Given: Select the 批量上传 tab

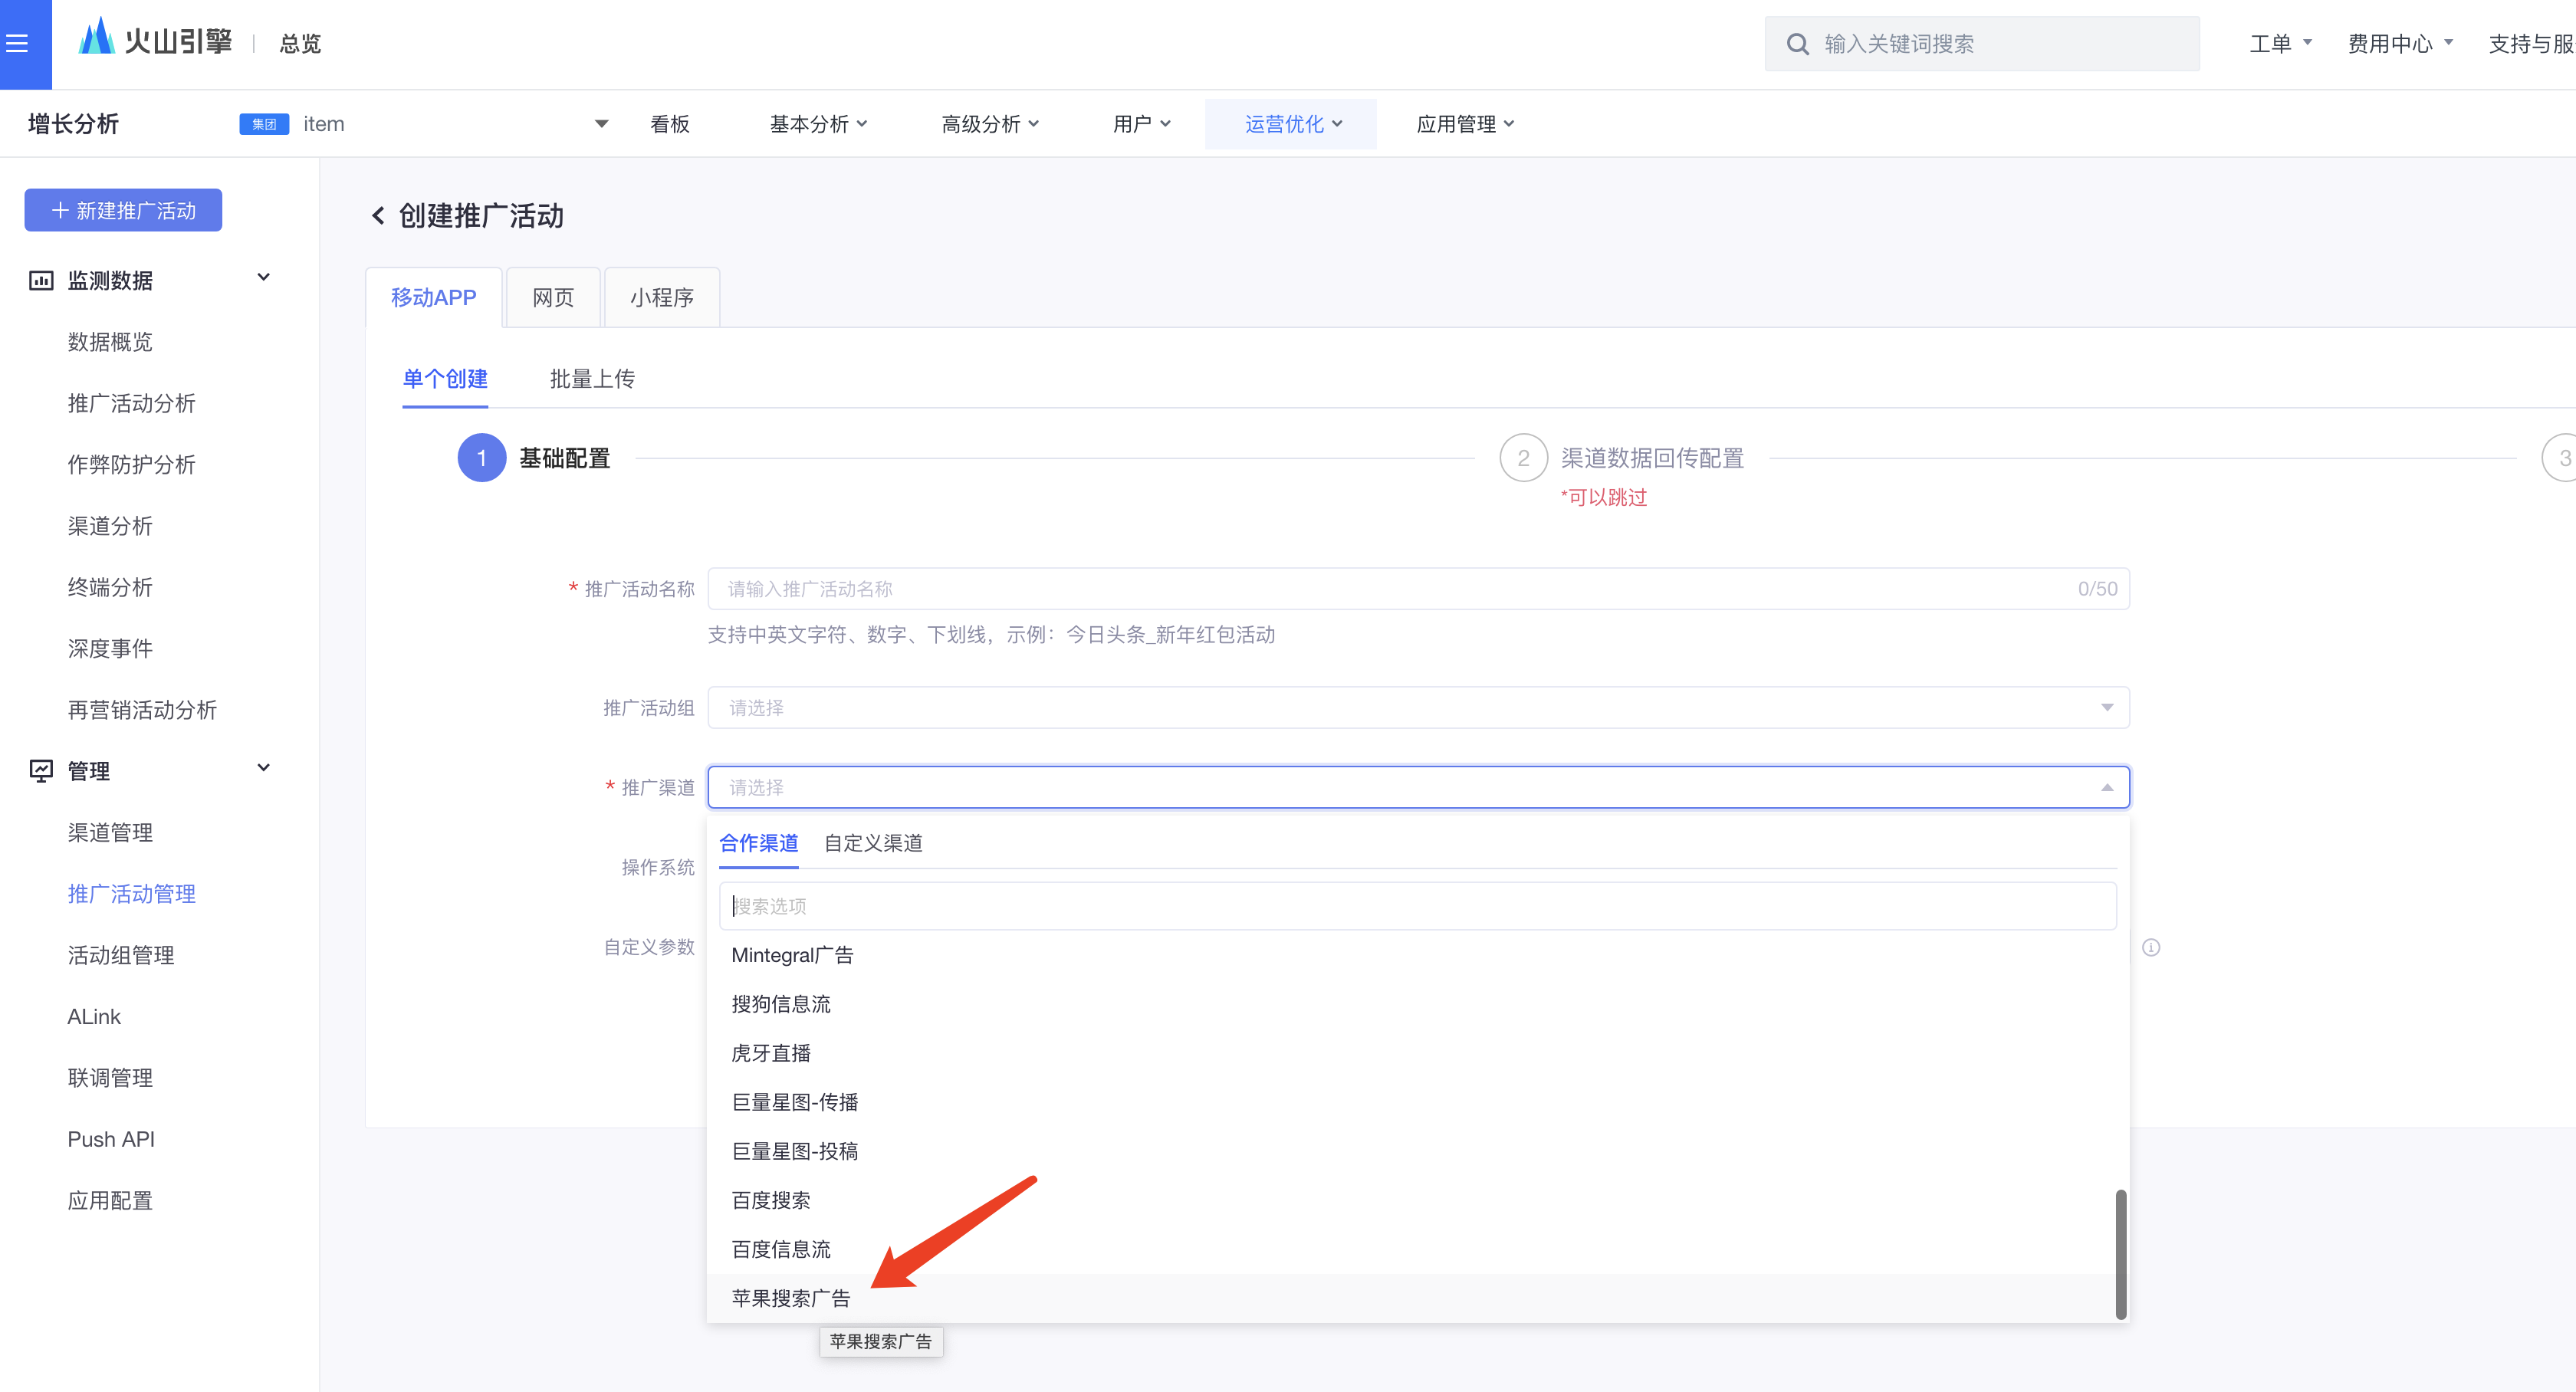Looking at the screenshot, I should tap(592, 379).
